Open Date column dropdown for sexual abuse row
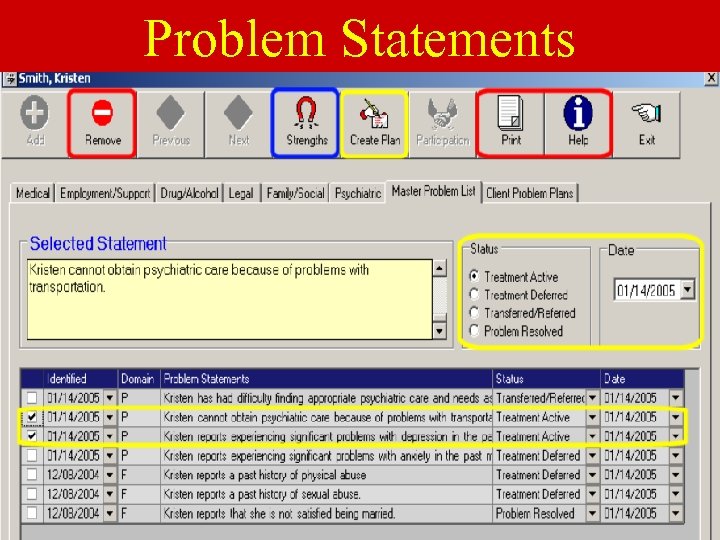Image resolution: width=720 pixels, height=540 pixels. 676,494
